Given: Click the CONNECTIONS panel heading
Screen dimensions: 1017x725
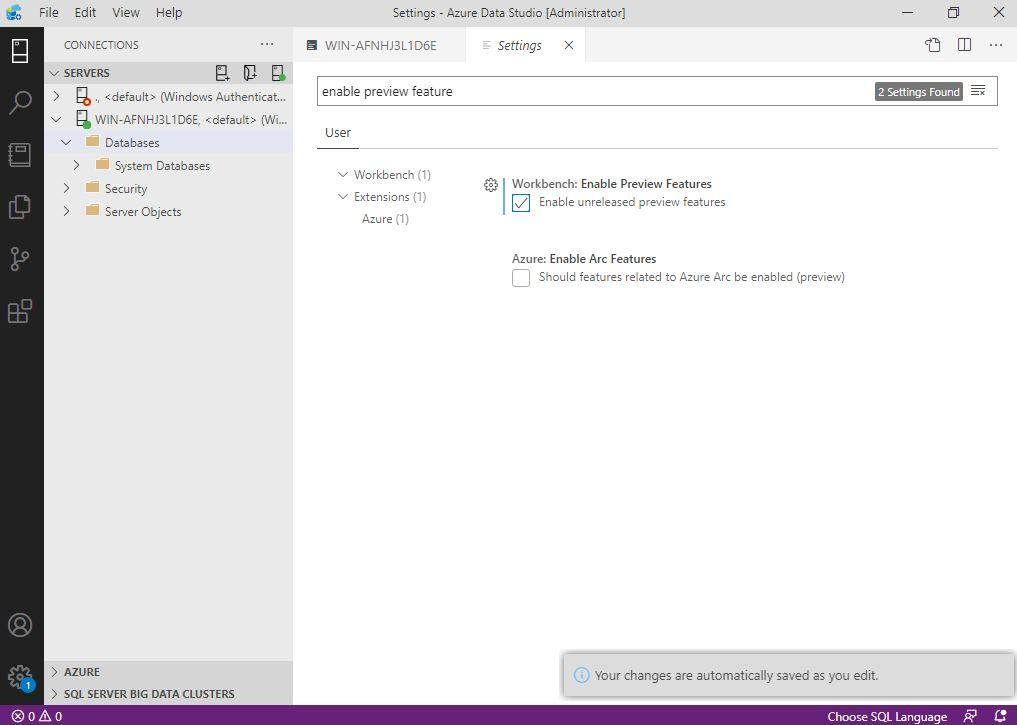Looking at the screenshot, I should pos(101,45).
